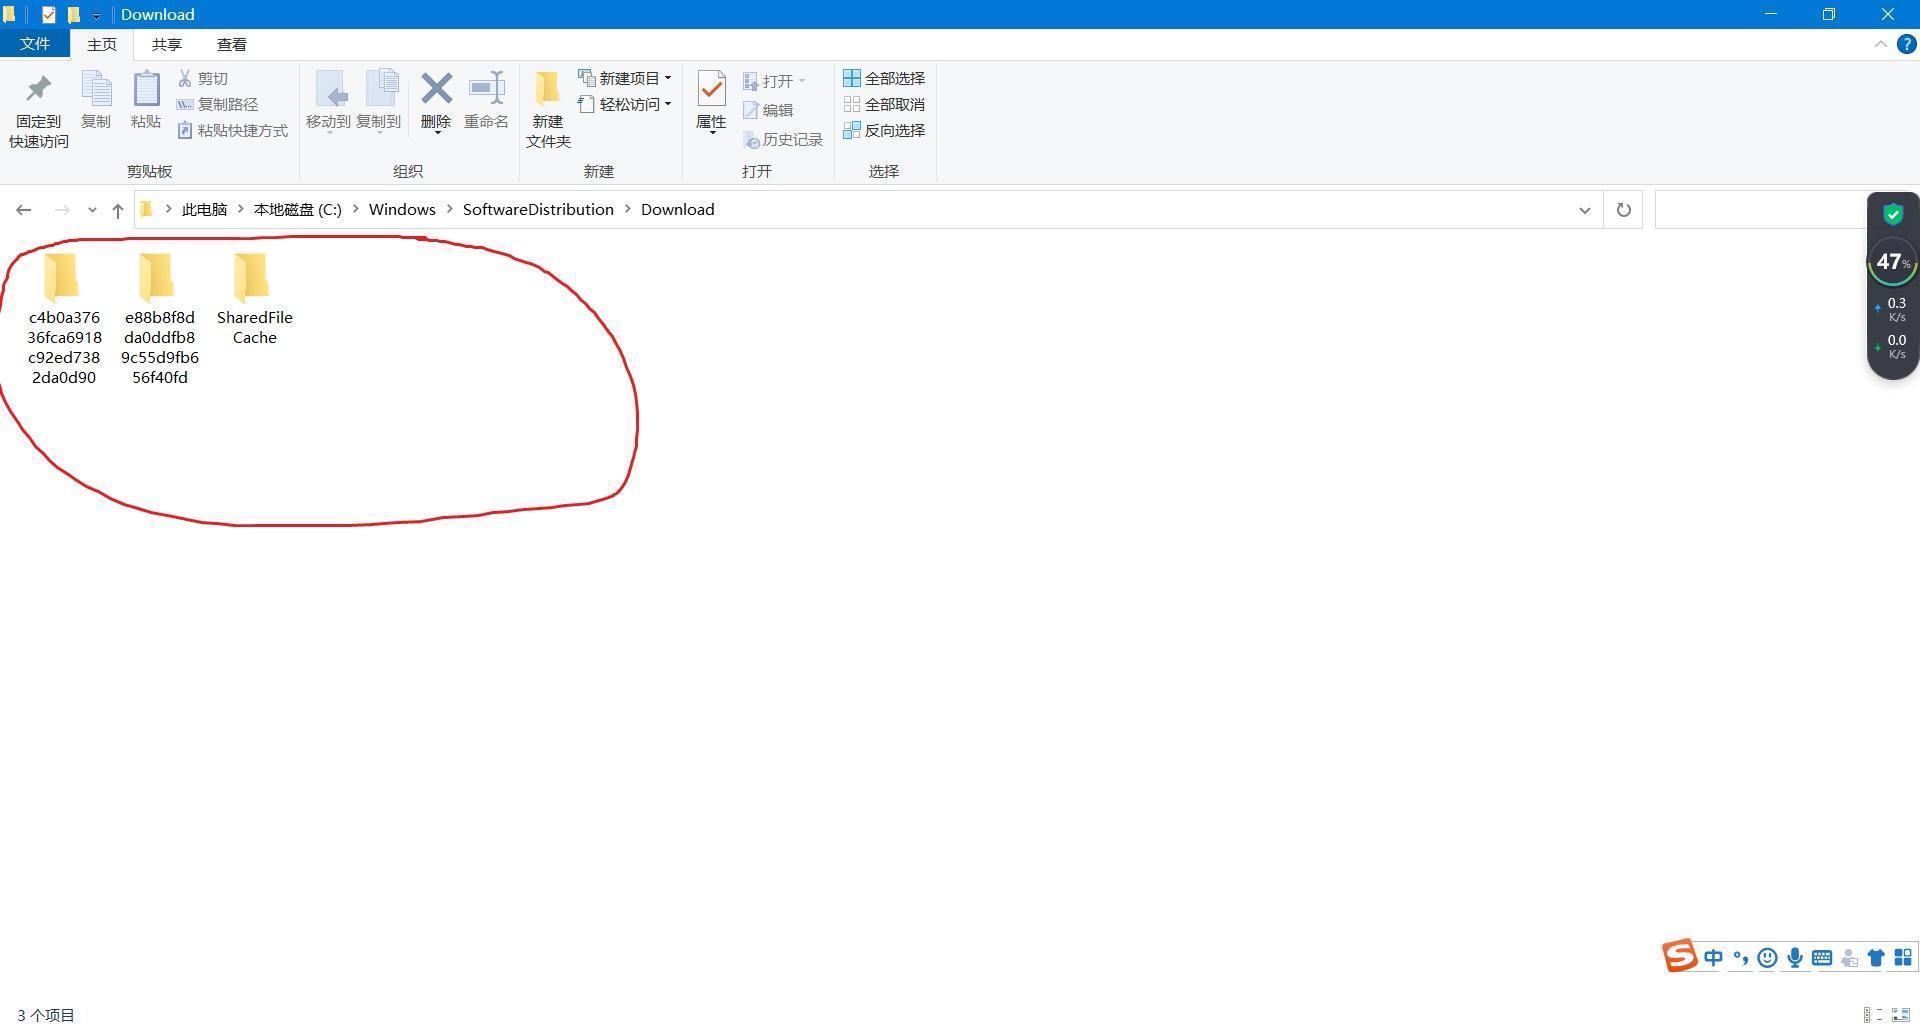The height and width of the screenshot is (1028, 1920).
Task: Click 反向选择 invert selection
Action: pyautogui.click(x=884, y=130)
